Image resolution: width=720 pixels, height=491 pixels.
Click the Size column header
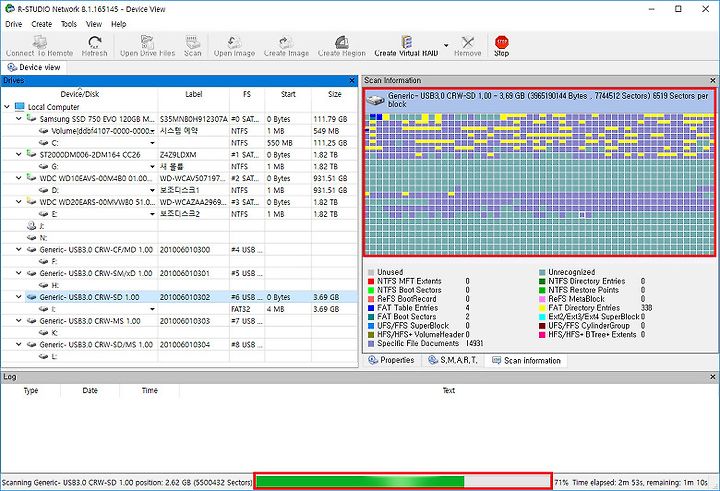pos(334,94)
